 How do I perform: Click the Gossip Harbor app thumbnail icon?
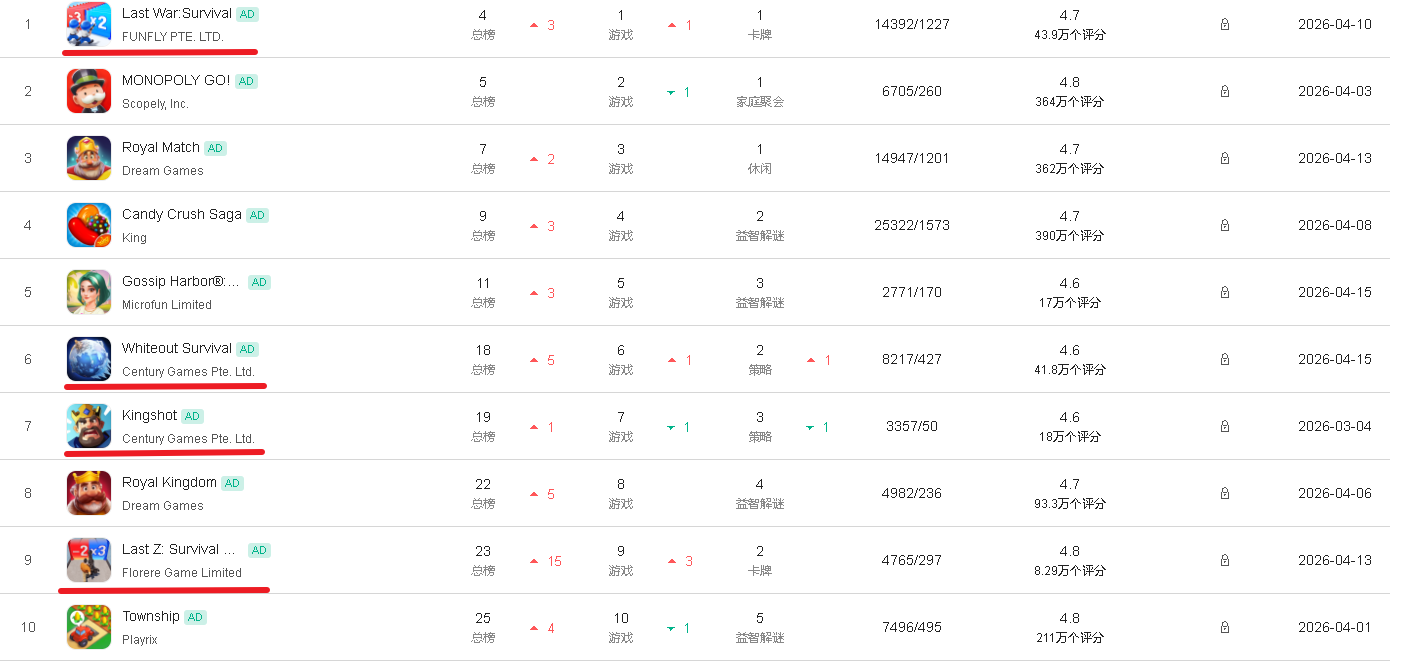(x=88, y=292)
